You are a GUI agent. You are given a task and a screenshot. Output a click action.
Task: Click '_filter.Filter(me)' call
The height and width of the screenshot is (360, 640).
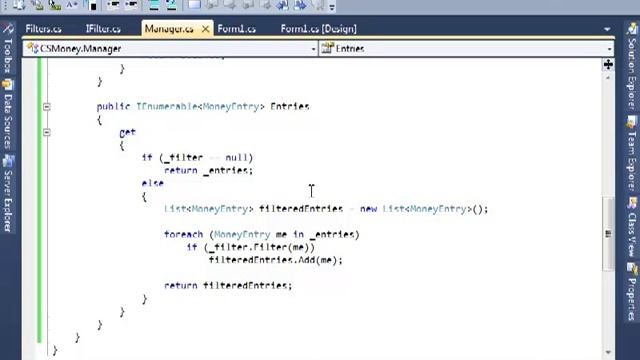(259, 247)
